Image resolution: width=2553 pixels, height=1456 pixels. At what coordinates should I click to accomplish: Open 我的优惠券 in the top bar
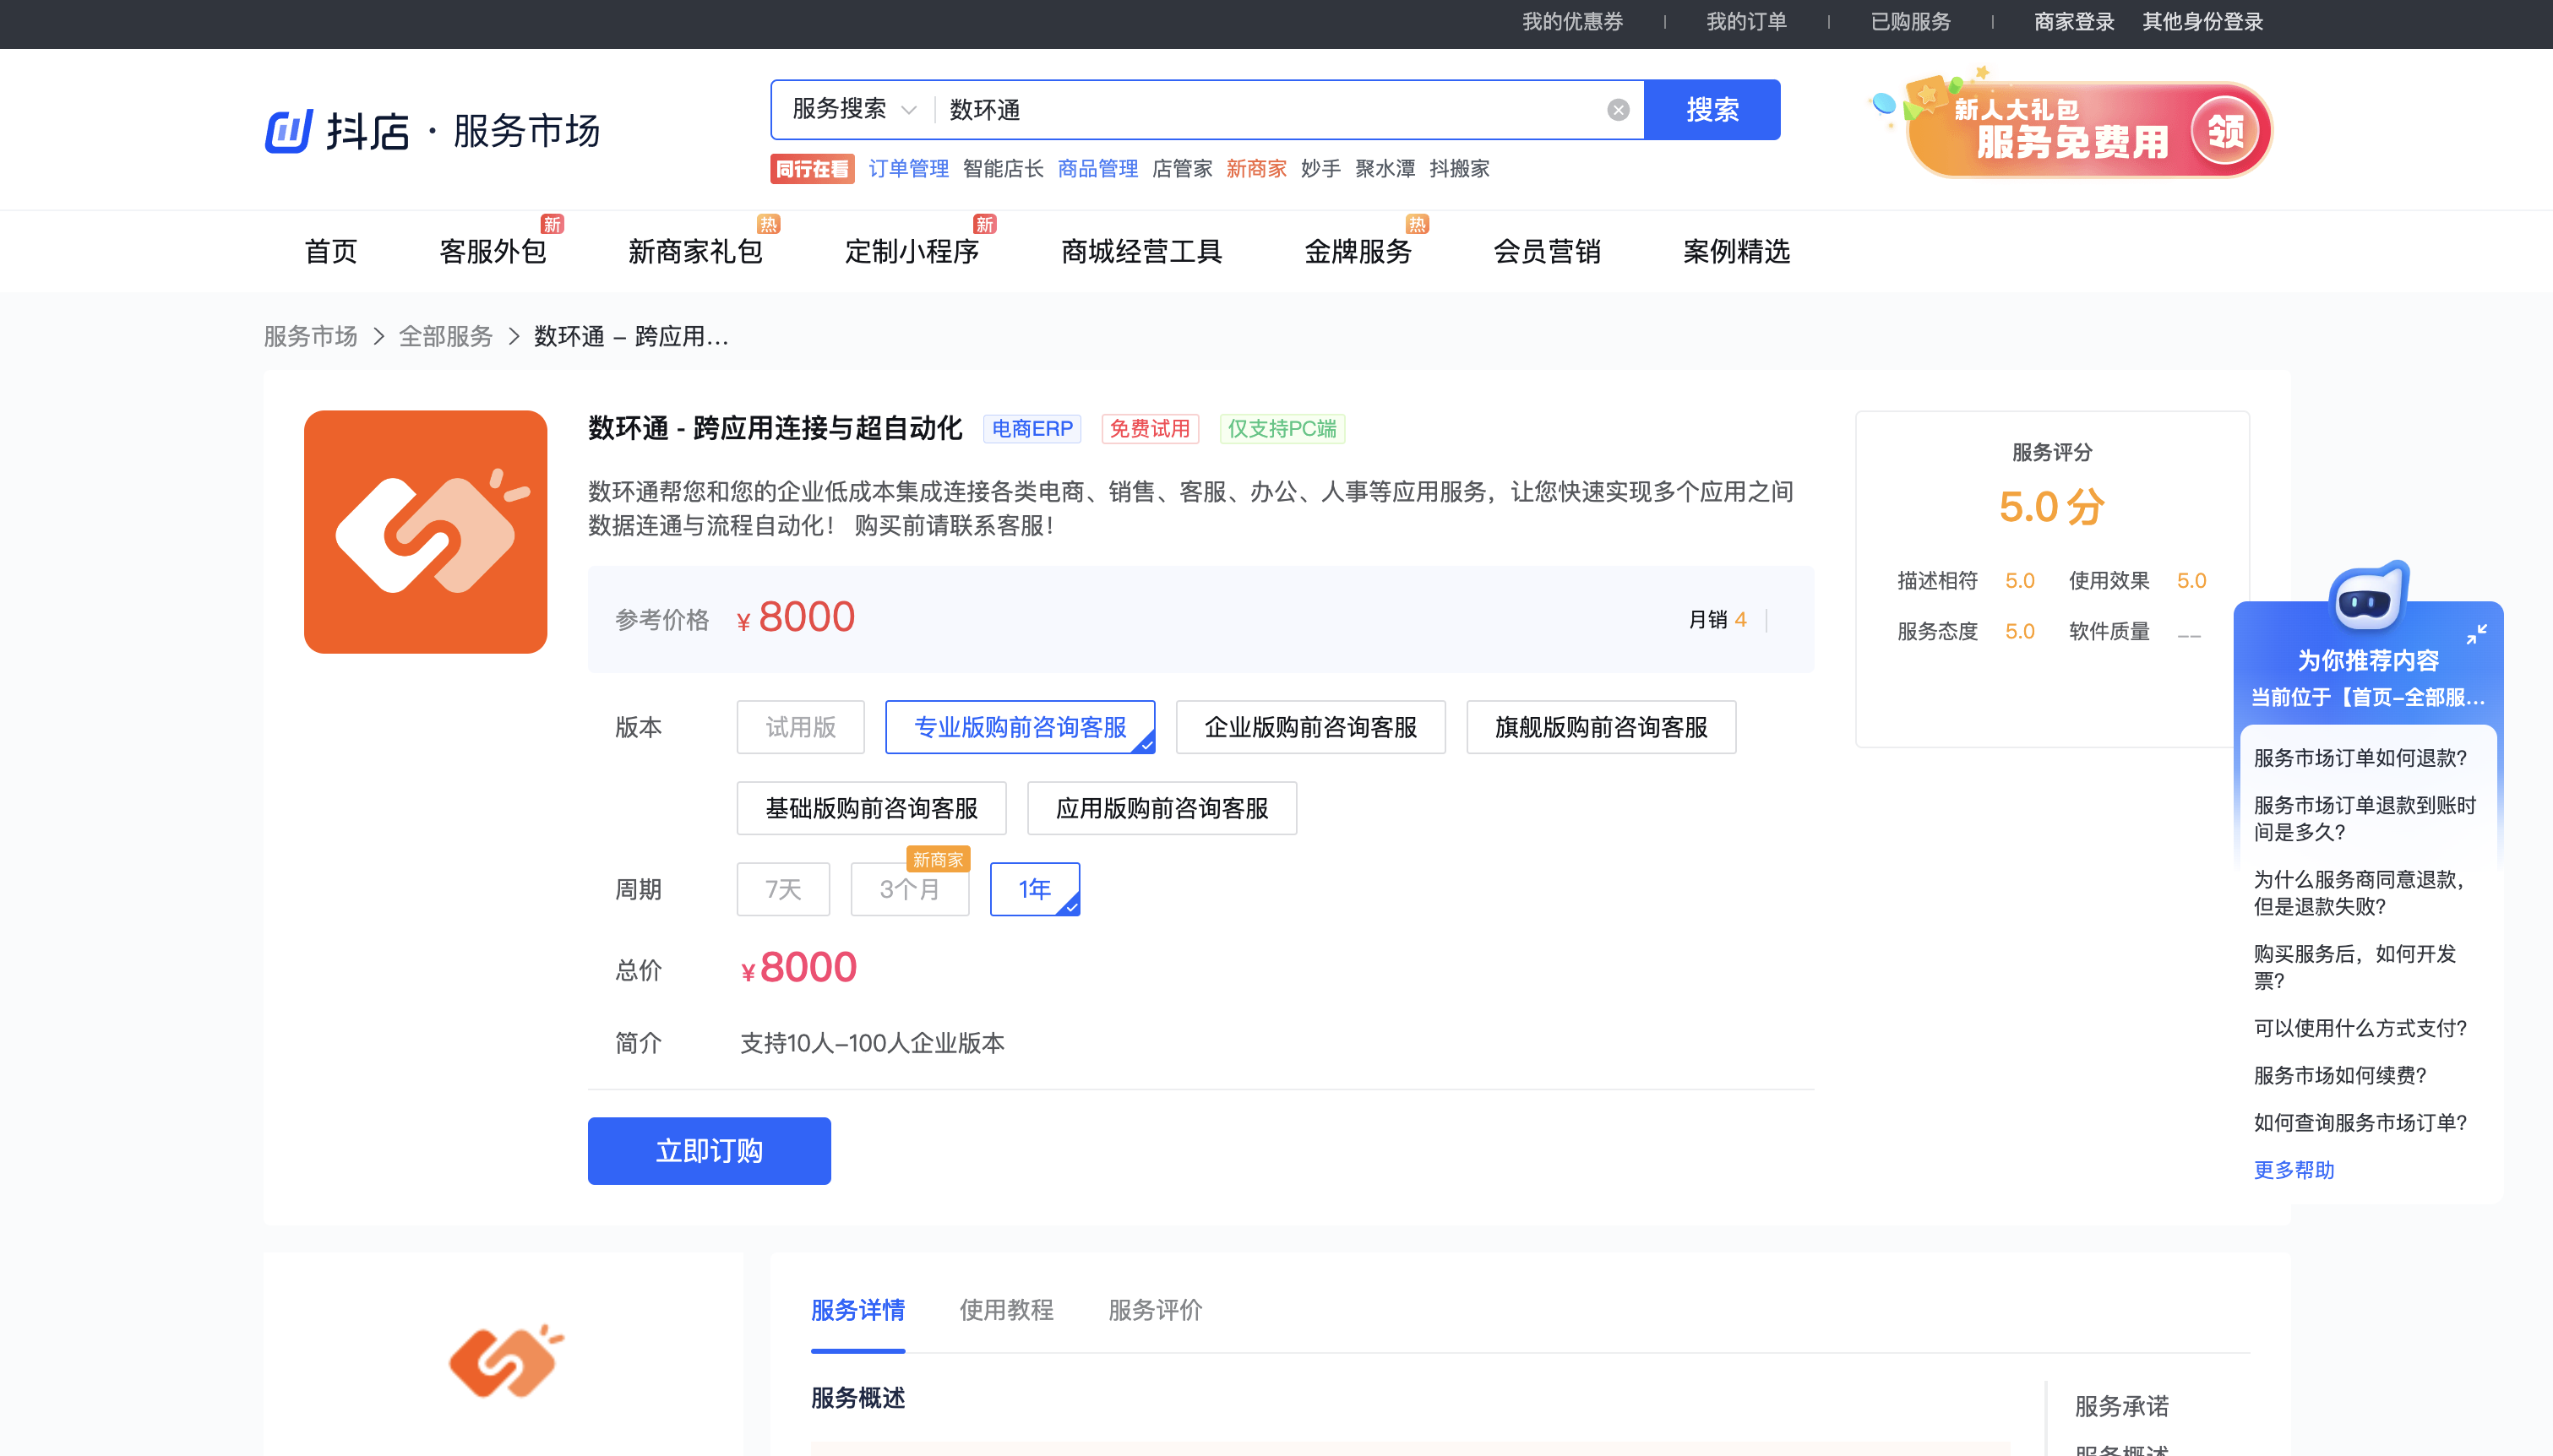1572,22
